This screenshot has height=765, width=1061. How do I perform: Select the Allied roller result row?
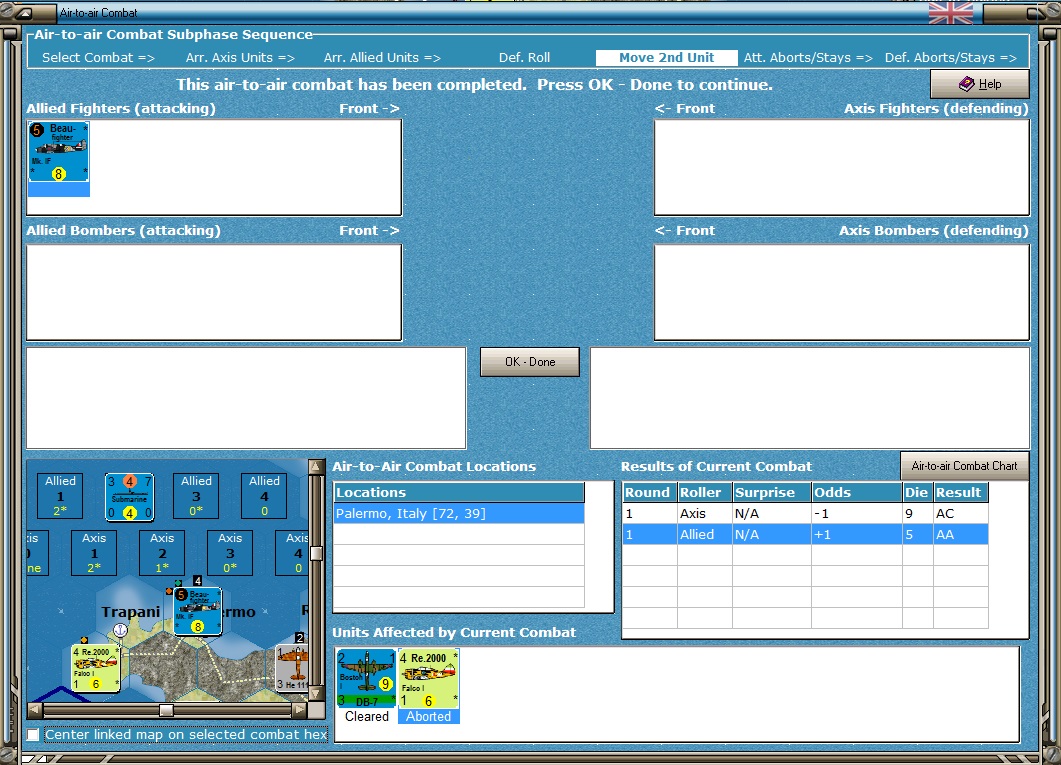click(805, 534)
